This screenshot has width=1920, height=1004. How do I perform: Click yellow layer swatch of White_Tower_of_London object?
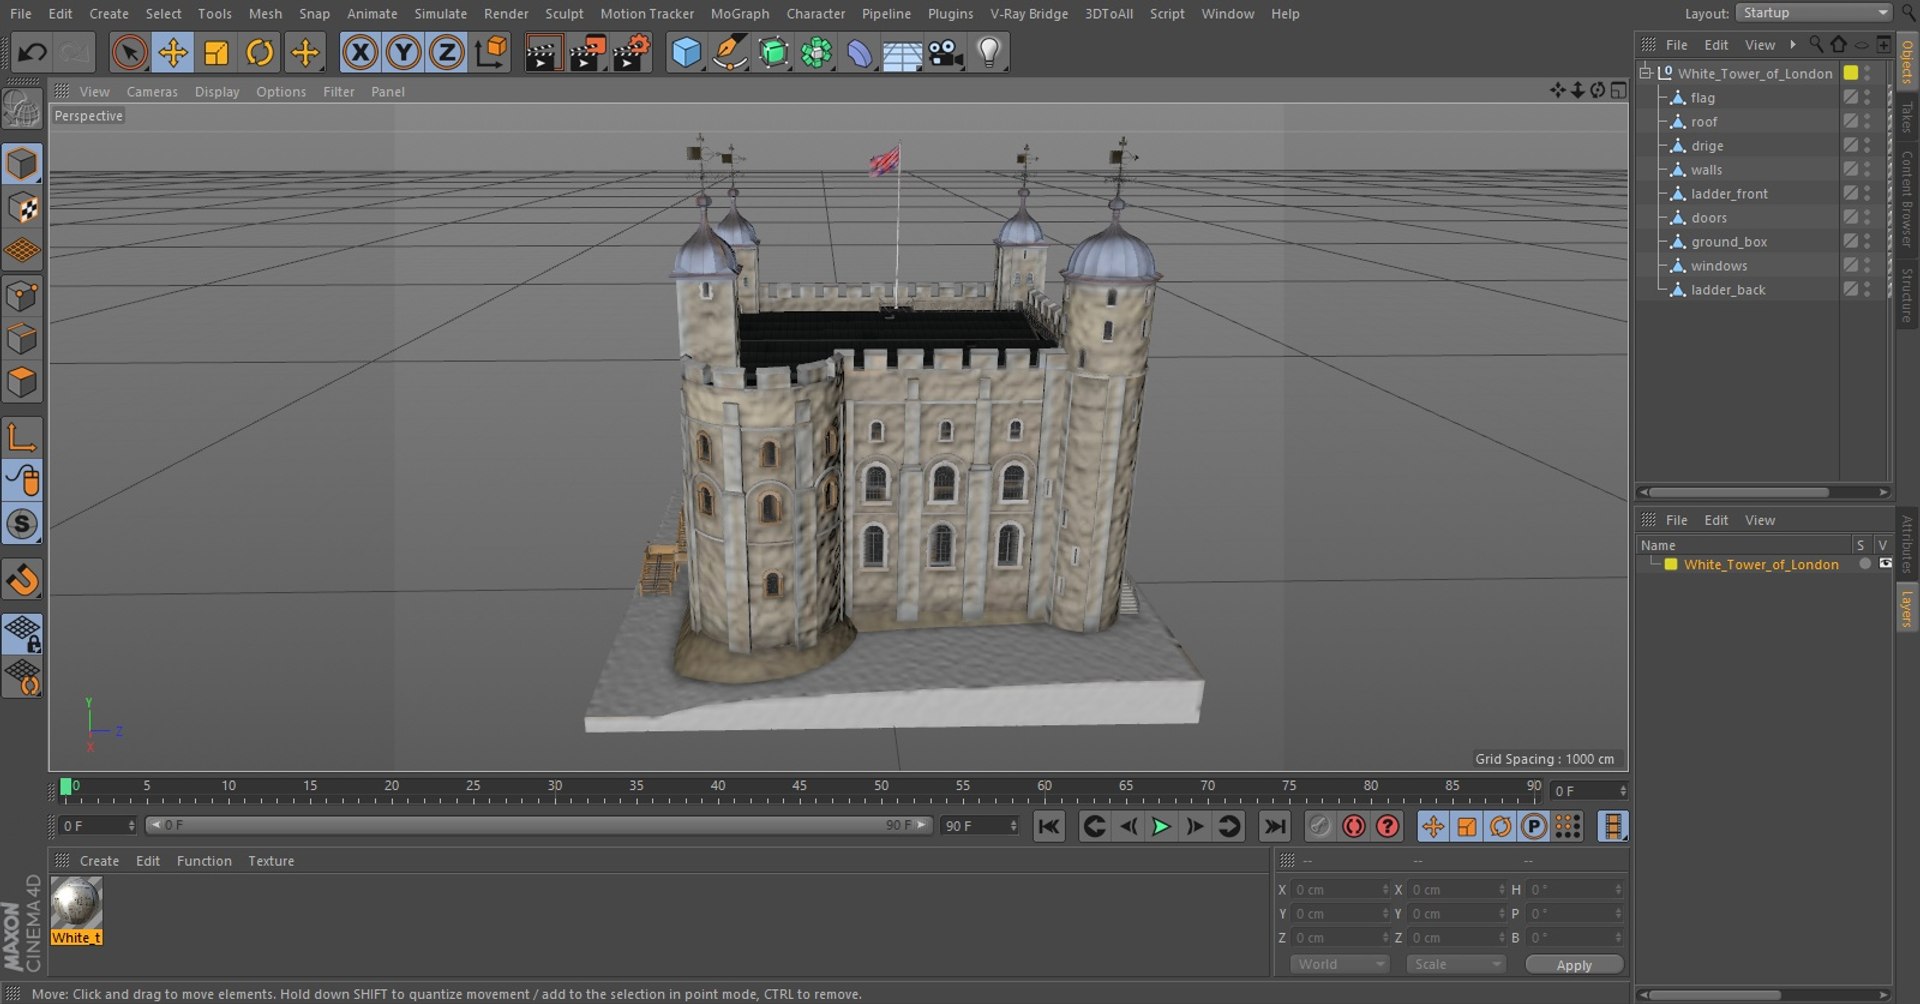1851,73
